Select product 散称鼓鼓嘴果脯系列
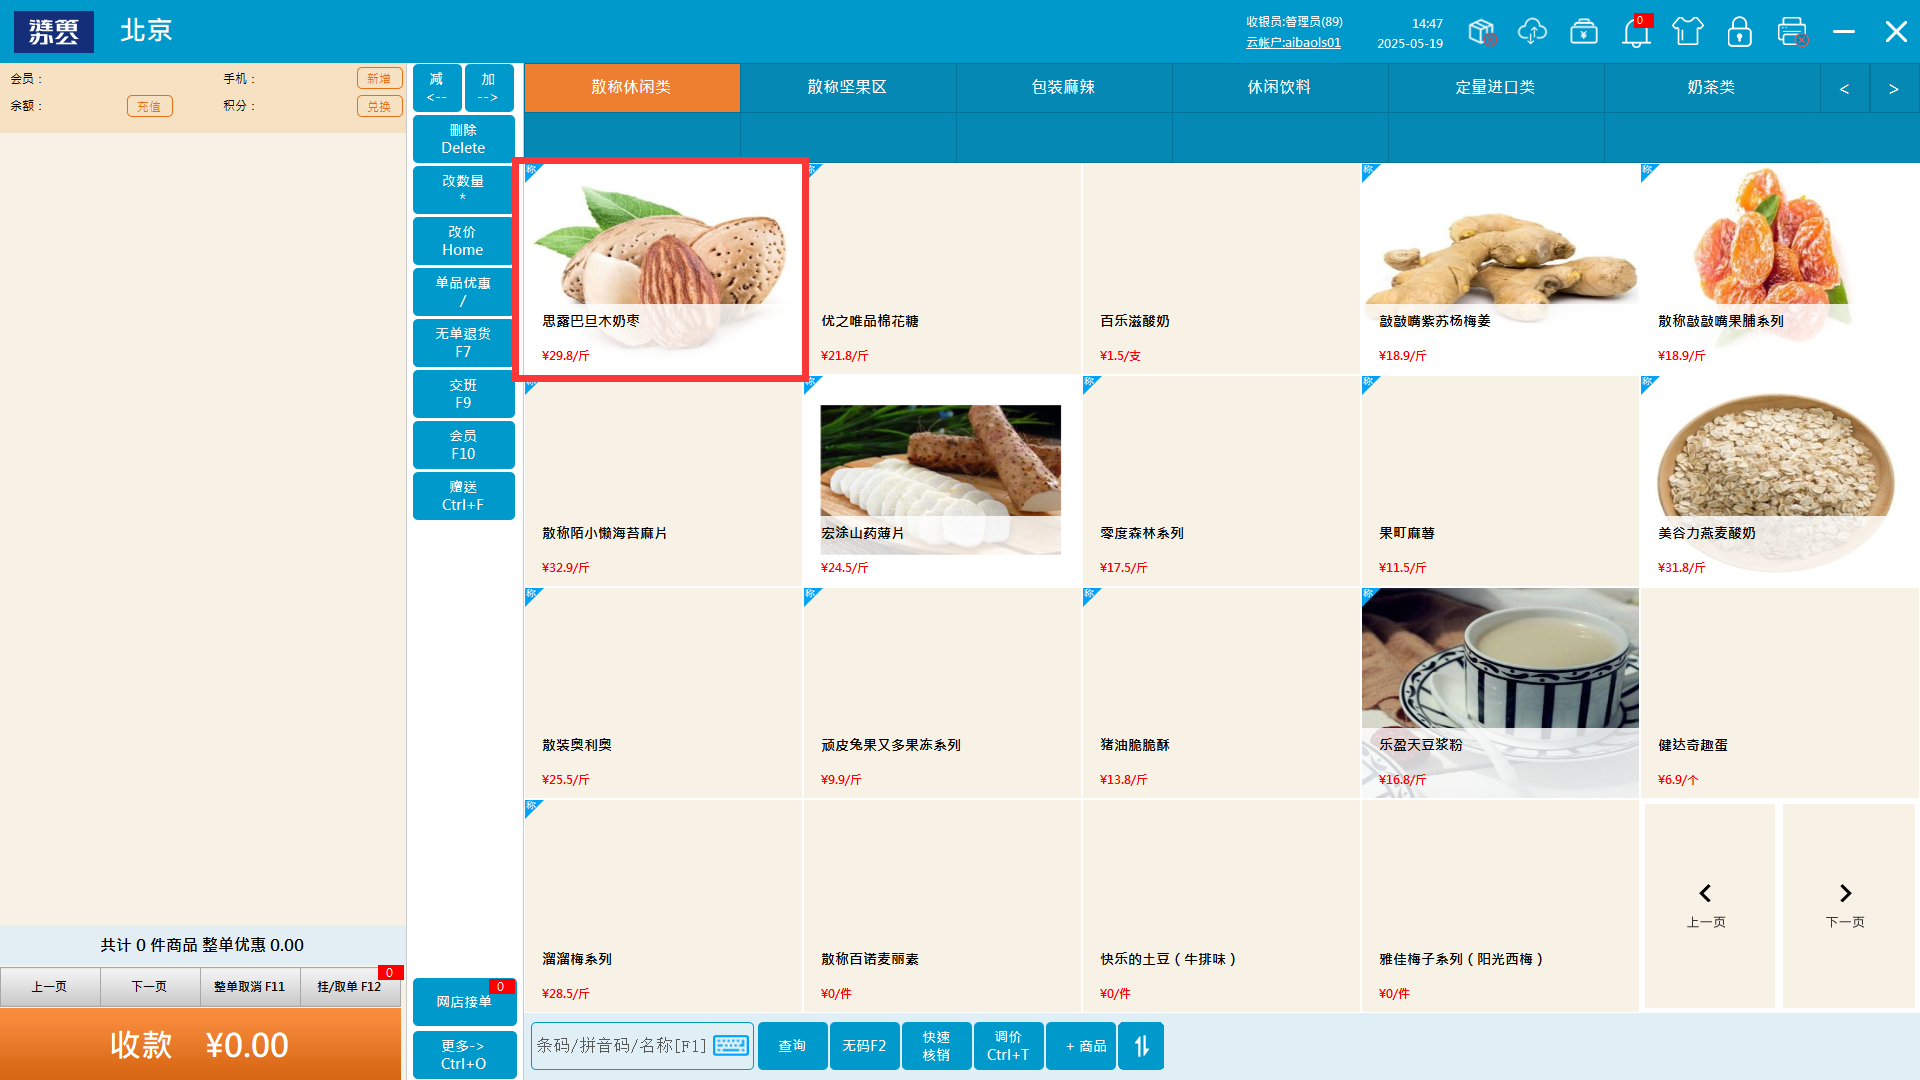 [x=1780, y=269]
